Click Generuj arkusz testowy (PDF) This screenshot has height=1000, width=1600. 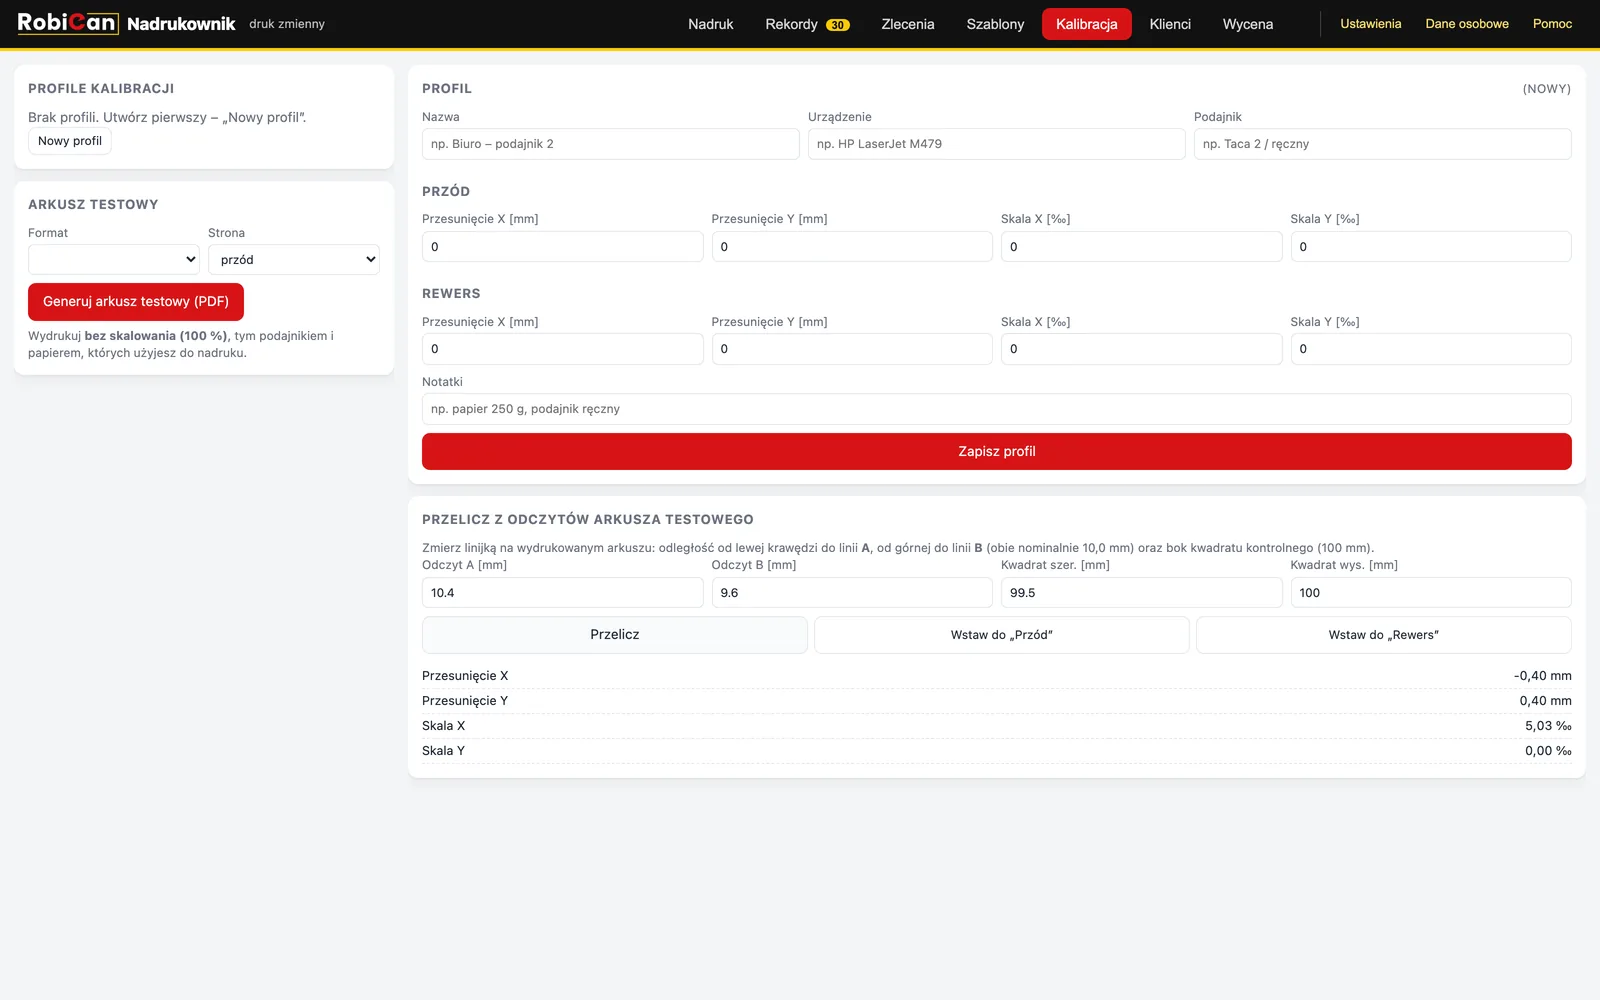(x=136, y=301)
